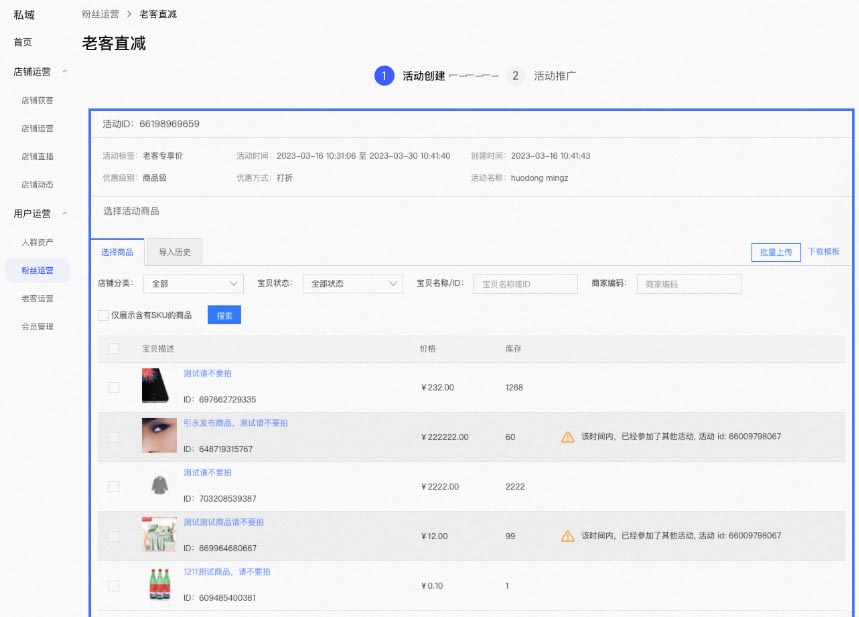Check the checkbox for product ID 697662729335
Viewport: 859px width, 617px height.
click(114, 387)
